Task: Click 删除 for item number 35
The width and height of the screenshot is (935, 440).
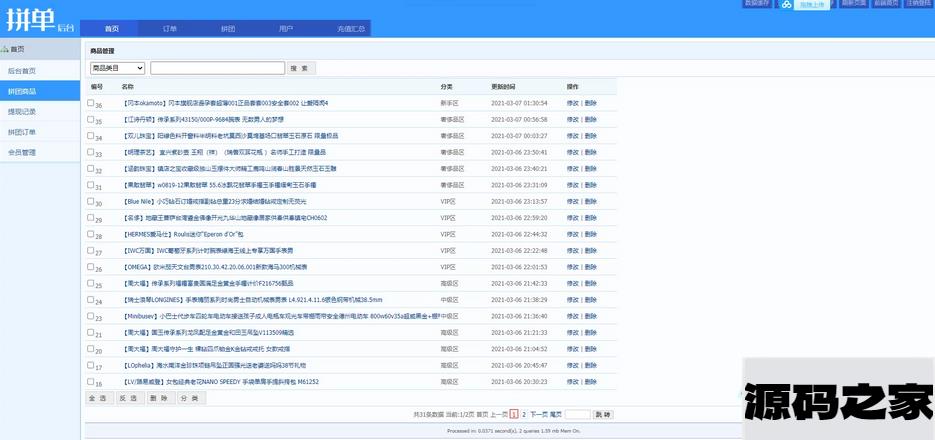Action: [x=591, y=119]
